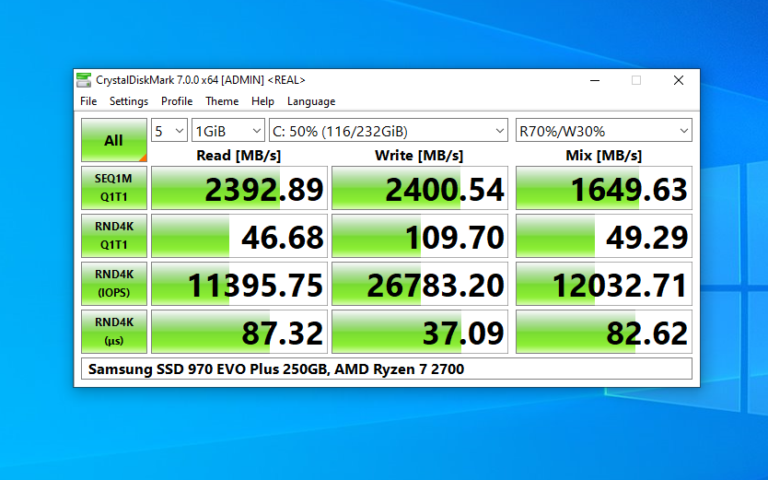This screenshot has width=768, height=480.
Task: Open the test count dropdown showing 5
Action: point(169,131)
